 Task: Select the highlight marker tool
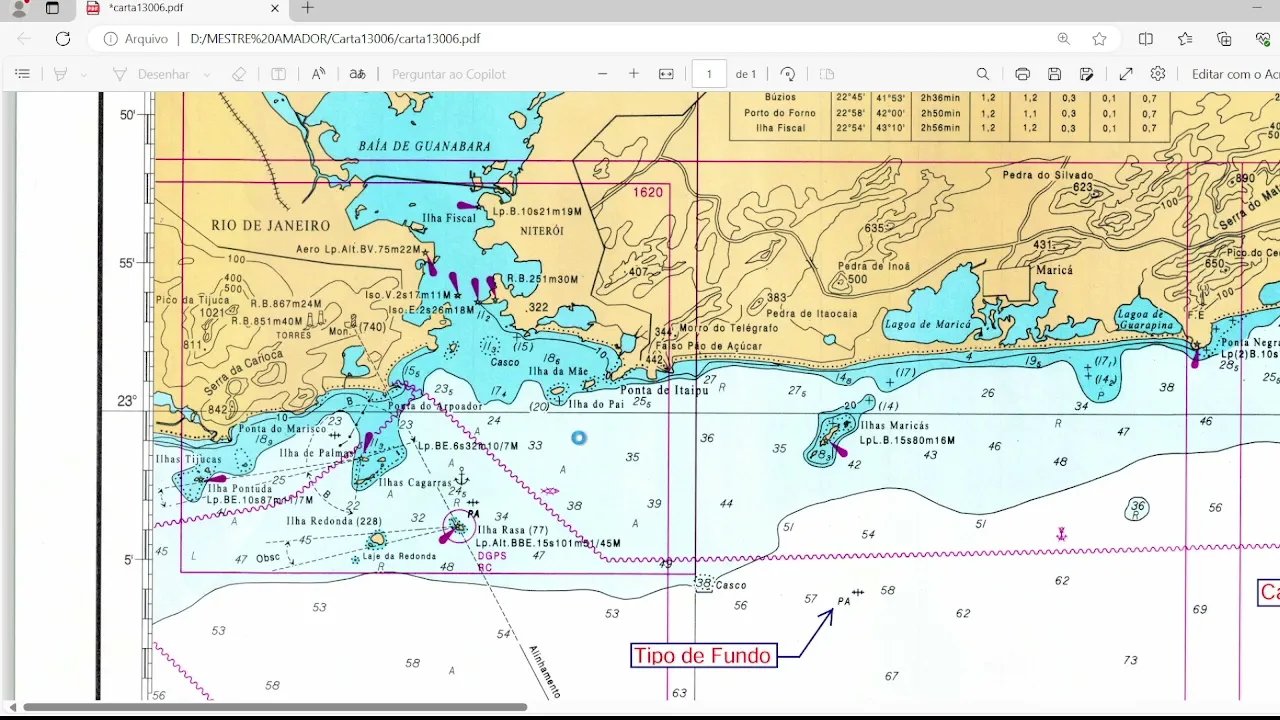click(60, 74)
